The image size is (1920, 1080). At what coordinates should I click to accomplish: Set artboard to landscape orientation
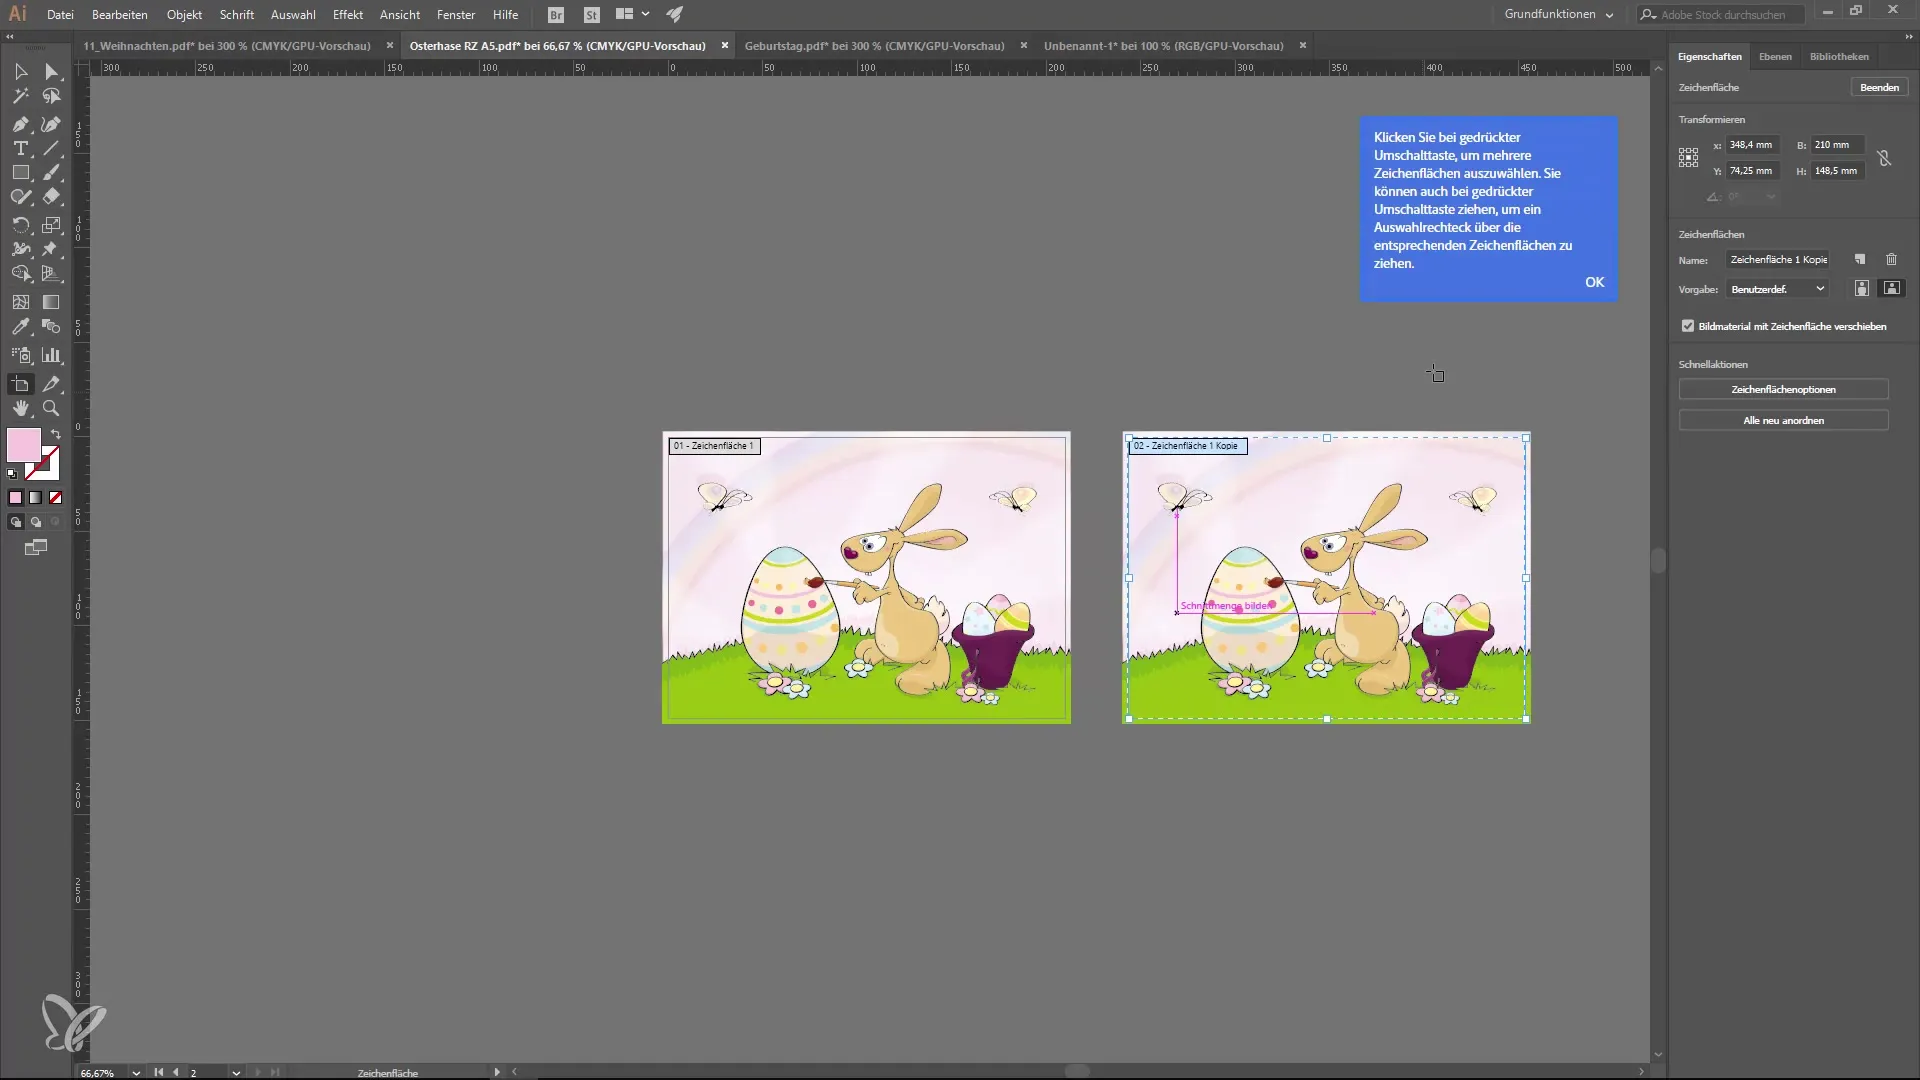[x=1892, y=288]
